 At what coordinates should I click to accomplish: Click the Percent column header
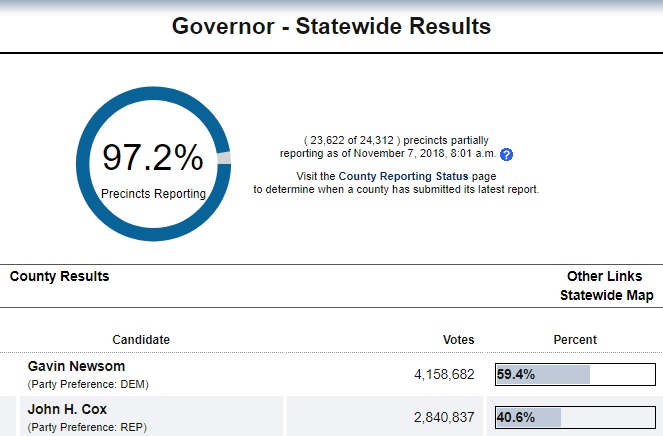pos(575,340)
